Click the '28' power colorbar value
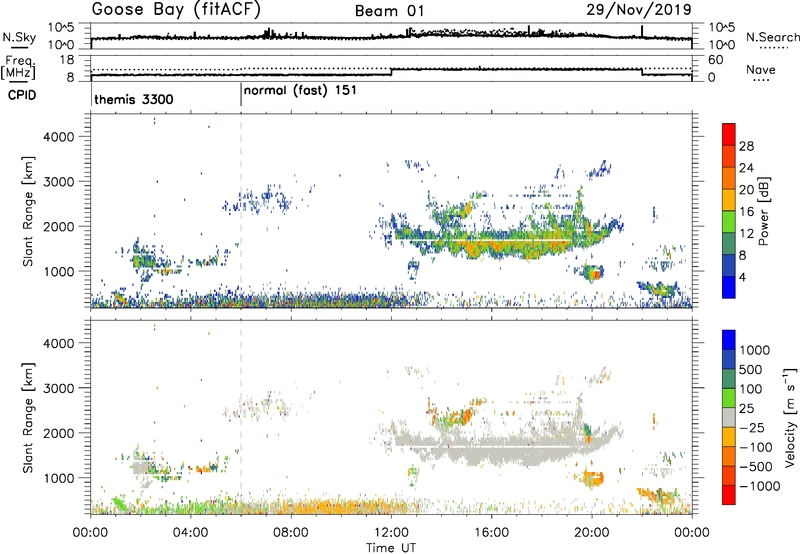Image resolution: width=800 pixels, height=554 pixels. click(x=746, y=146)
